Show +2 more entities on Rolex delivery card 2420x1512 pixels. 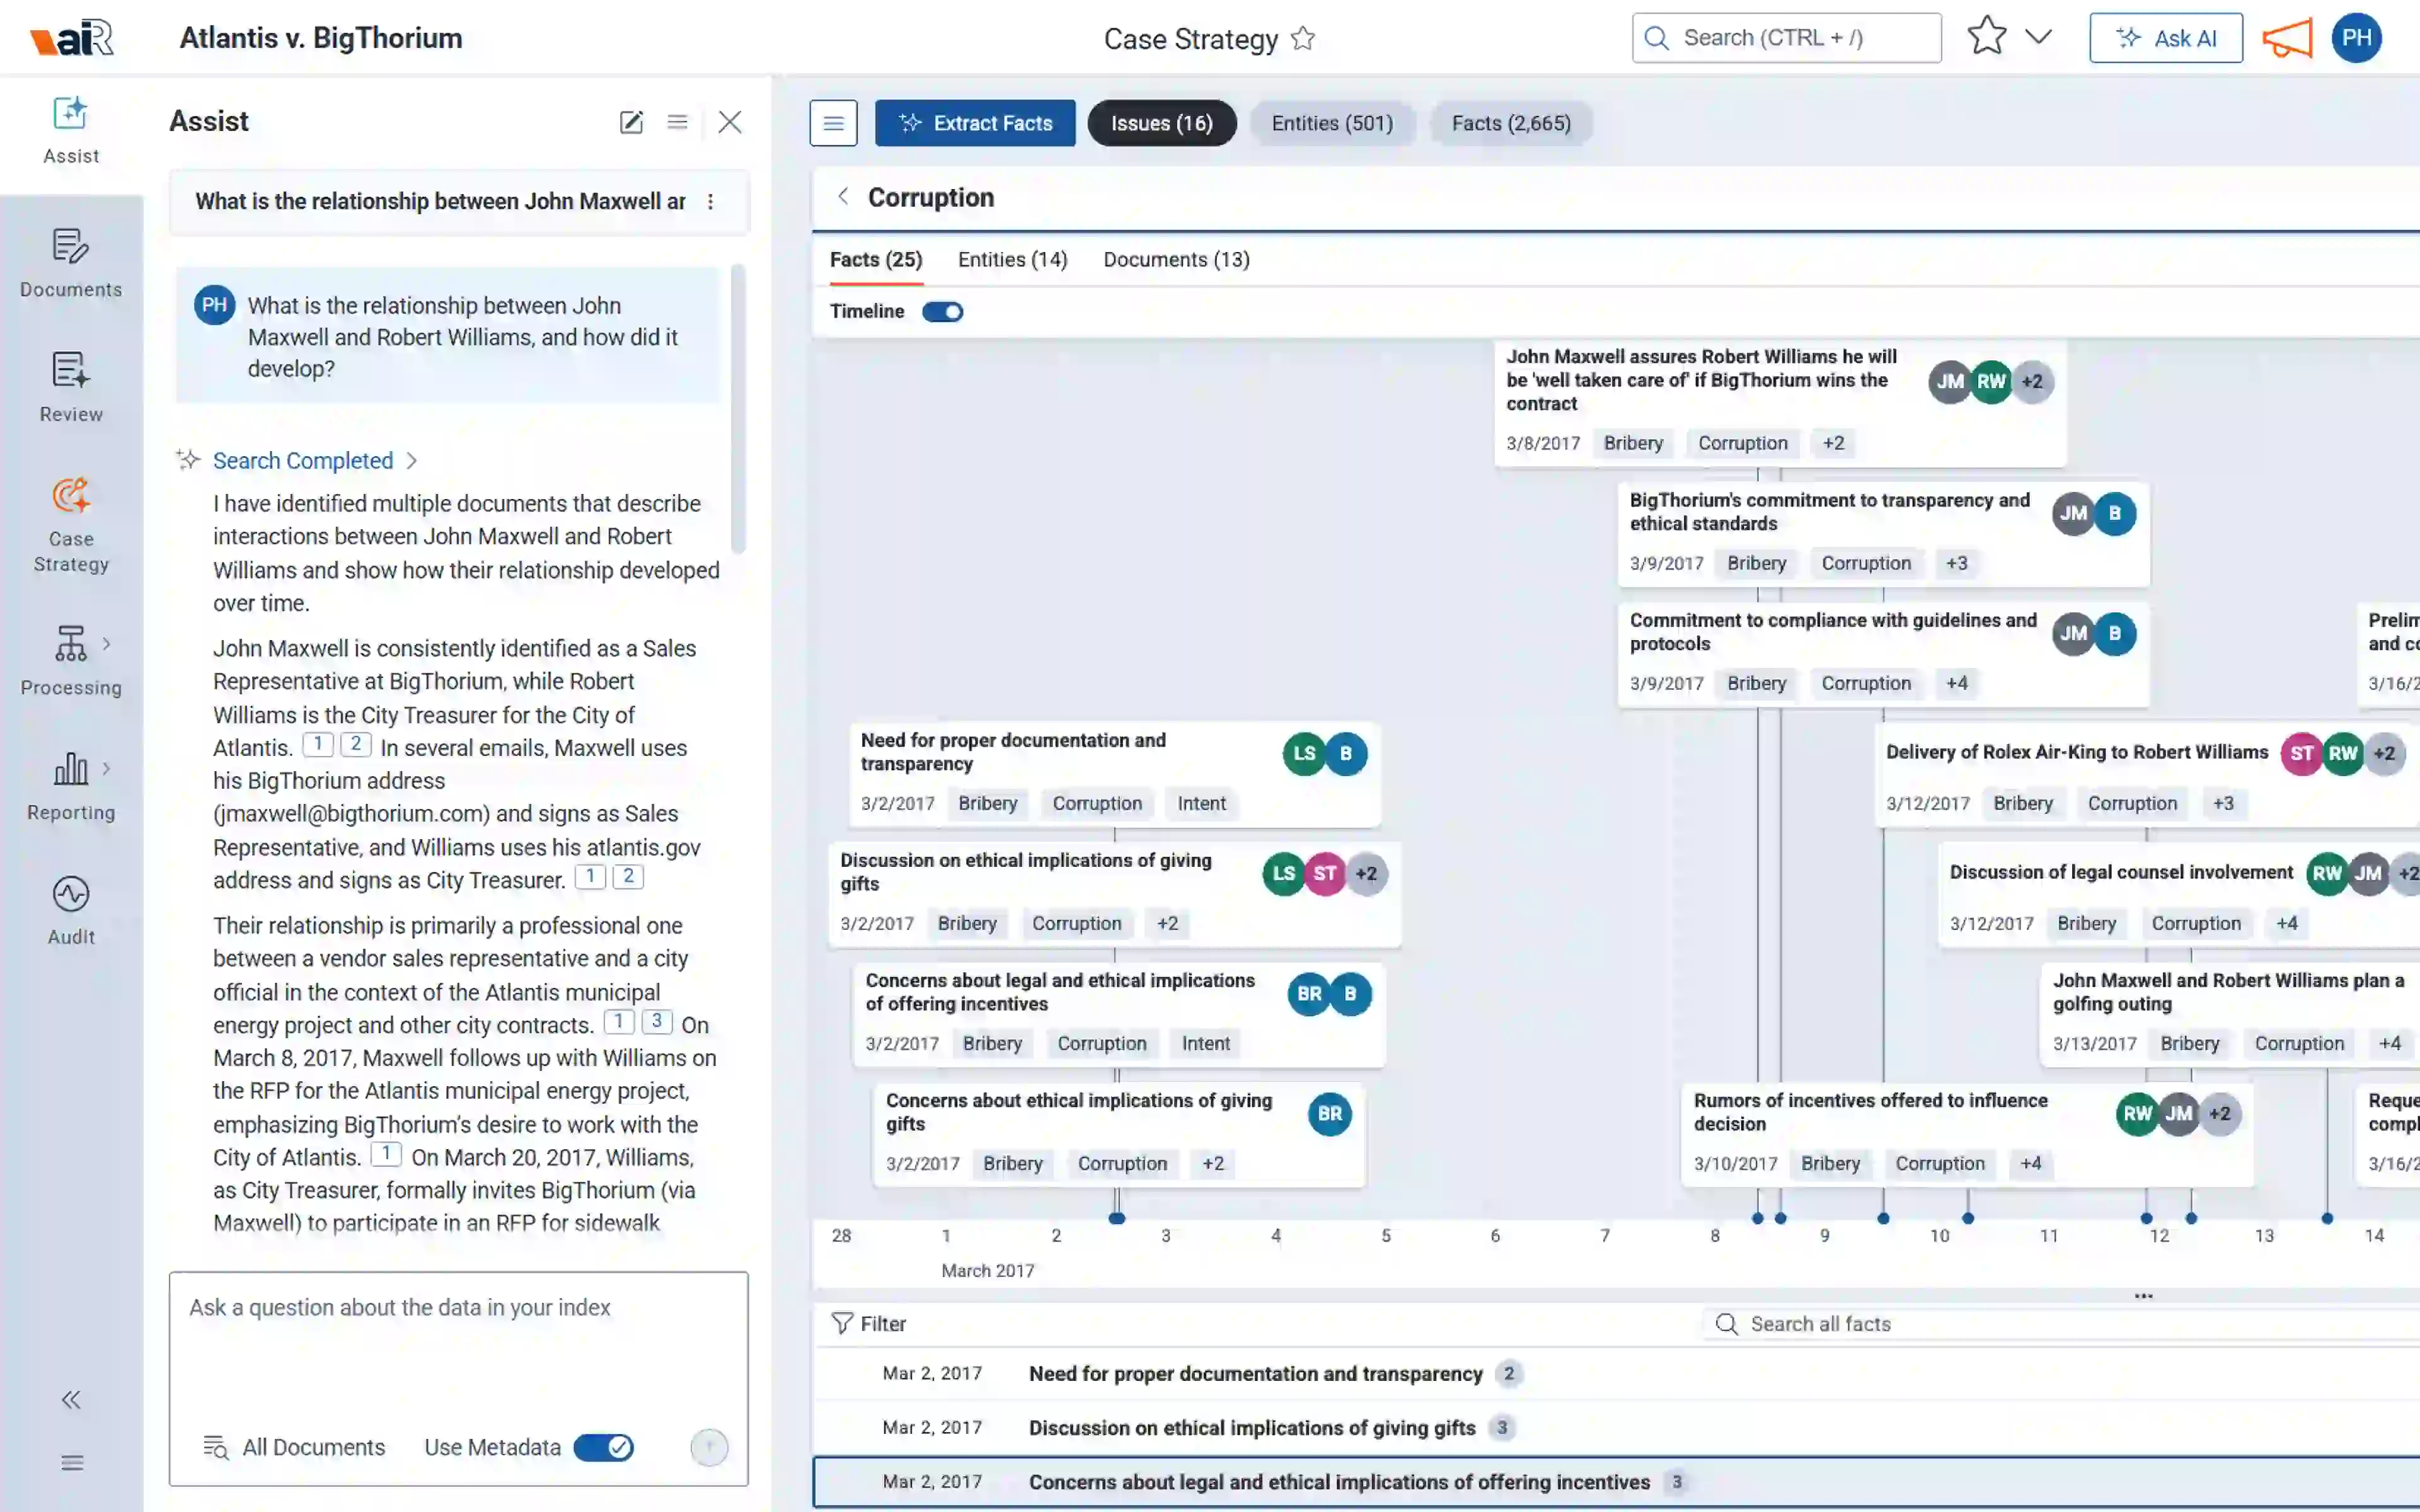[2384, 754]
